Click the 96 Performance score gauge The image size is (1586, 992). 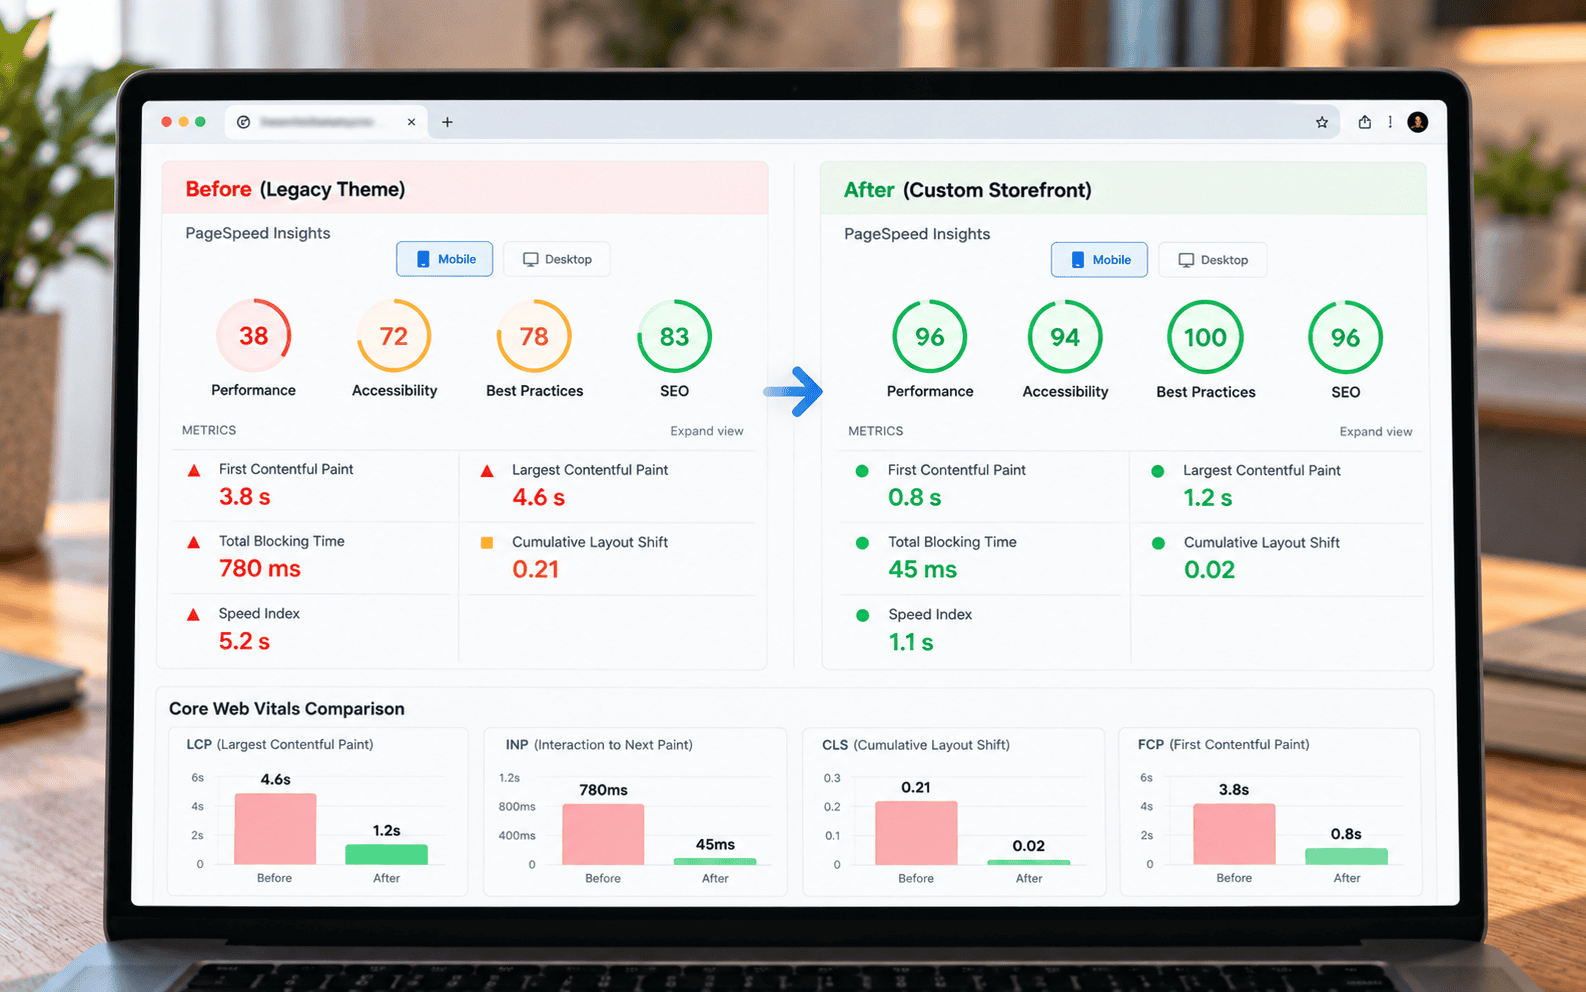[x=930, y=337]
